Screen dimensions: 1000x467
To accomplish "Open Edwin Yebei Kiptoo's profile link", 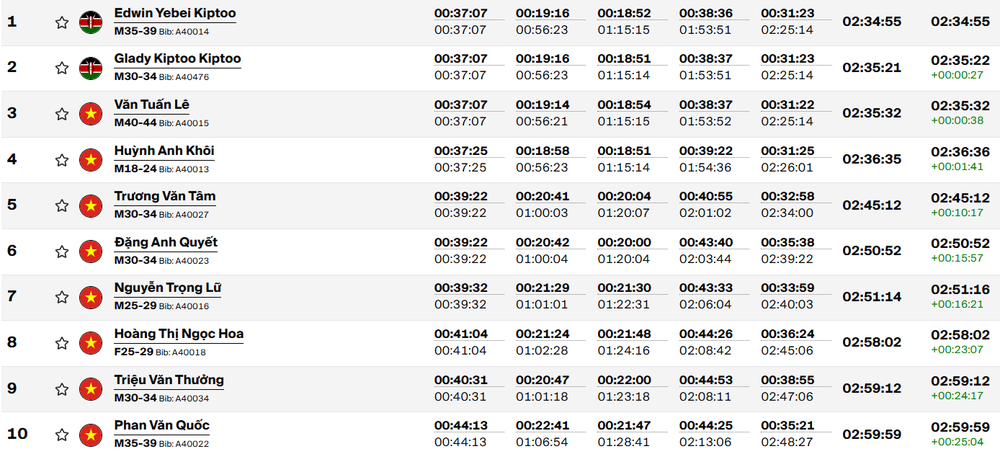I will coord(175,13).
